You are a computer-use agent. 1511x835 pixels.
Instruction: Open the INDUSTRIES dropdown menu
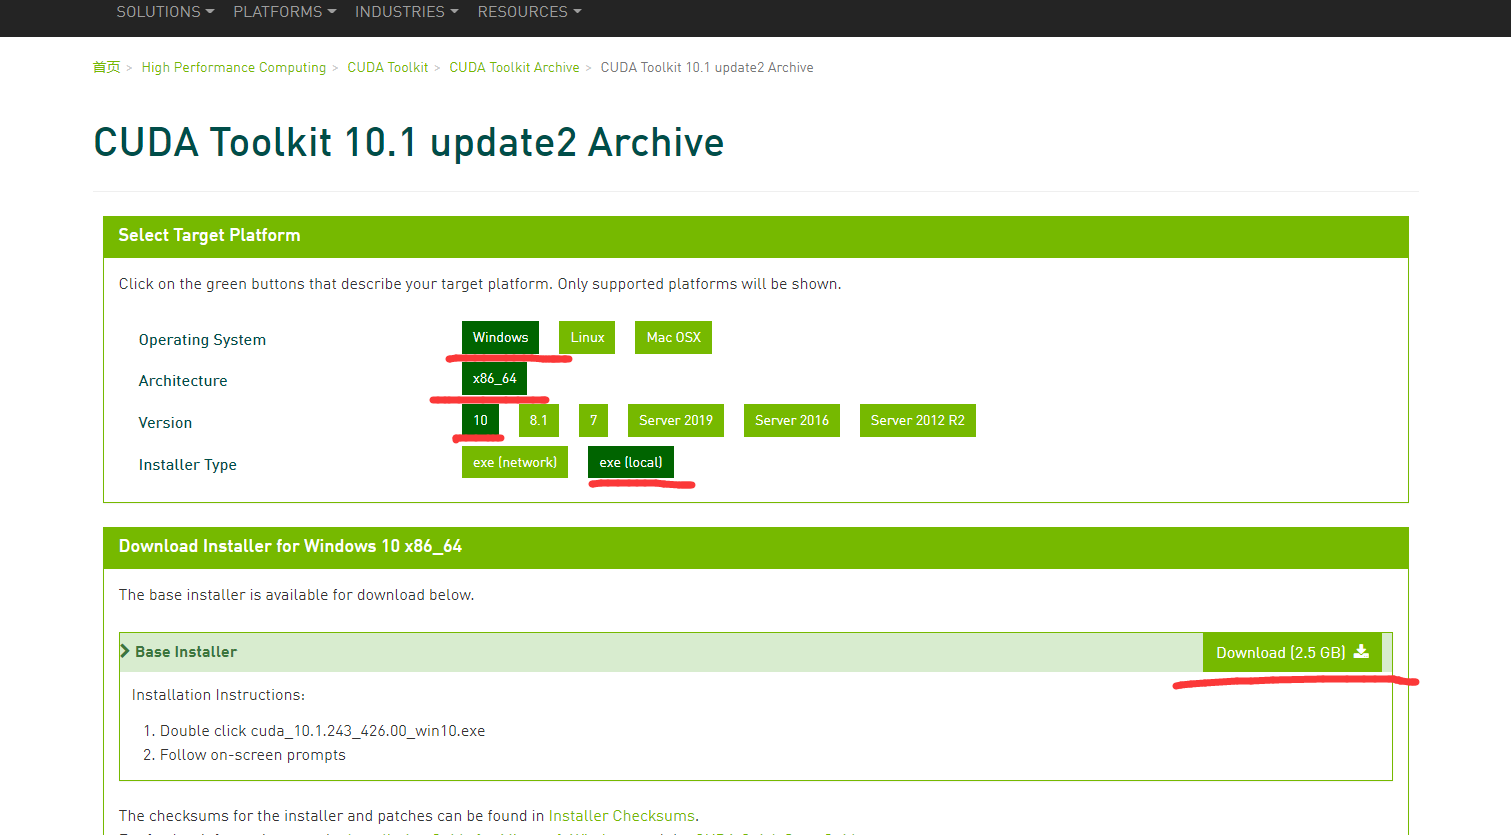(x=406, y=12)
